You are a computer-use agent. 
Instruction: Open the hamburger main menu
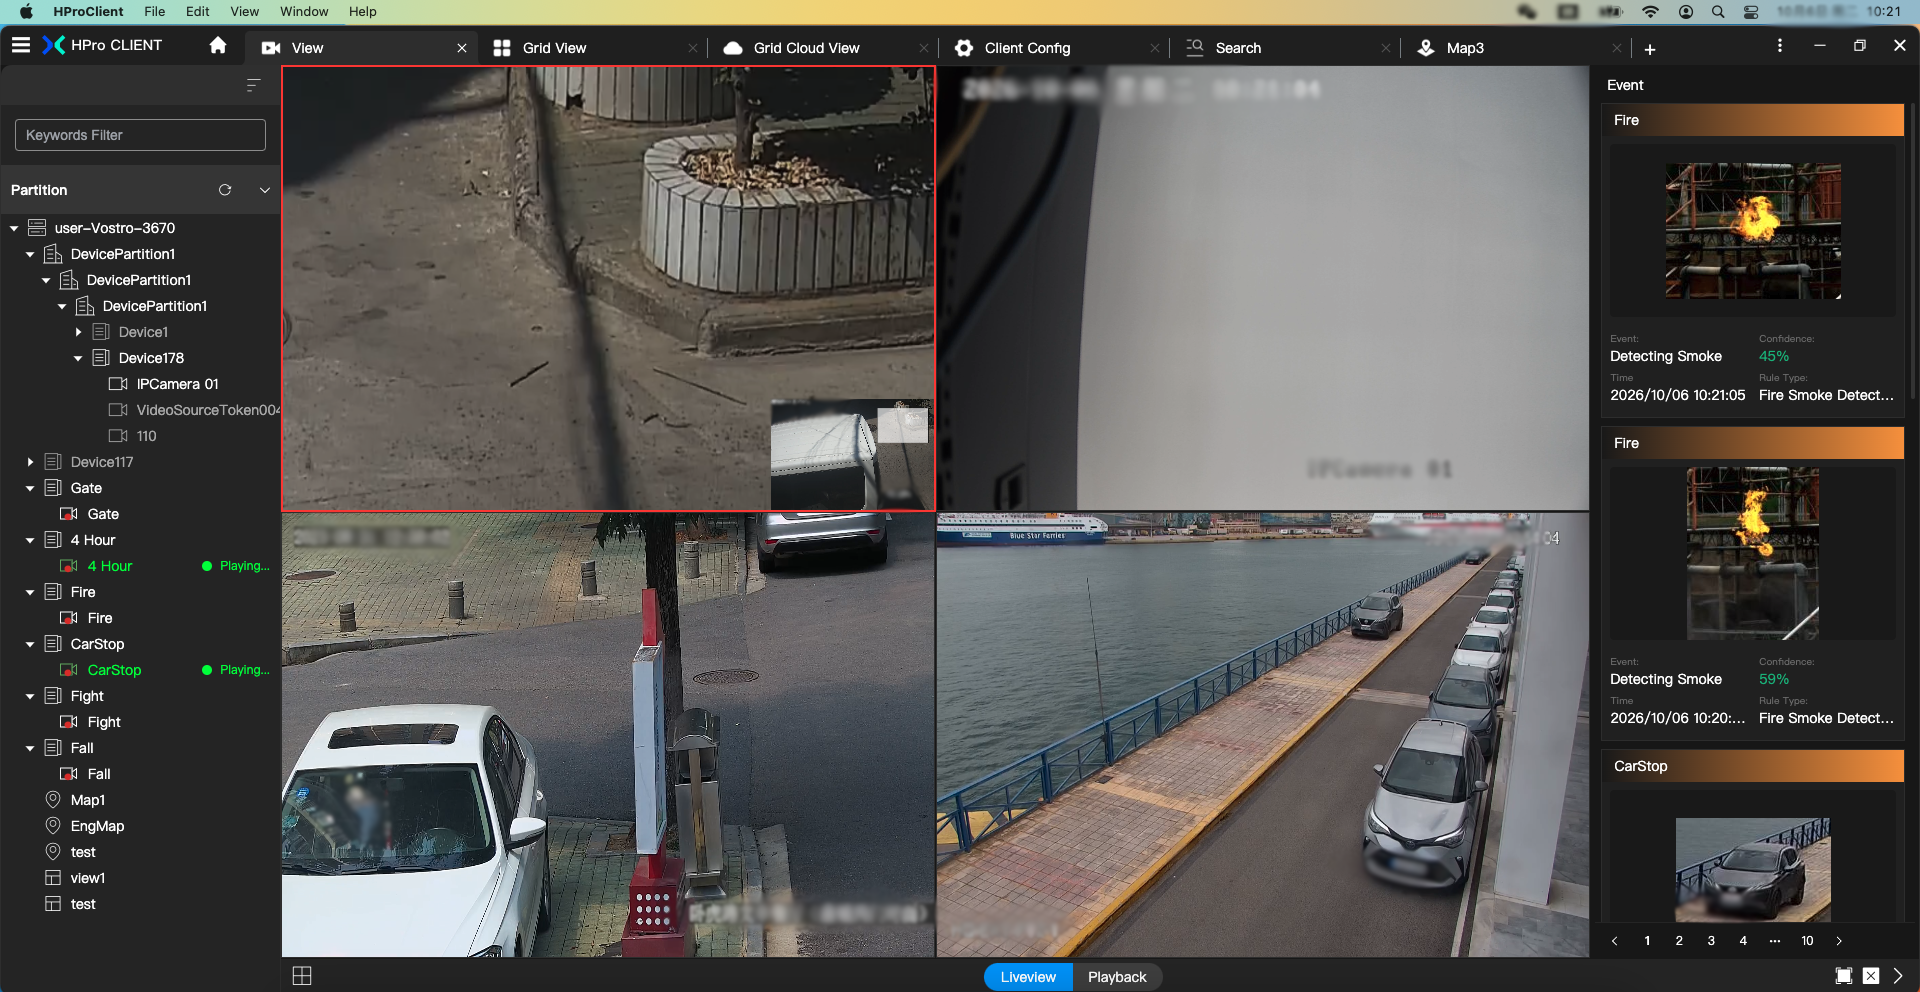tap(21, 45)
